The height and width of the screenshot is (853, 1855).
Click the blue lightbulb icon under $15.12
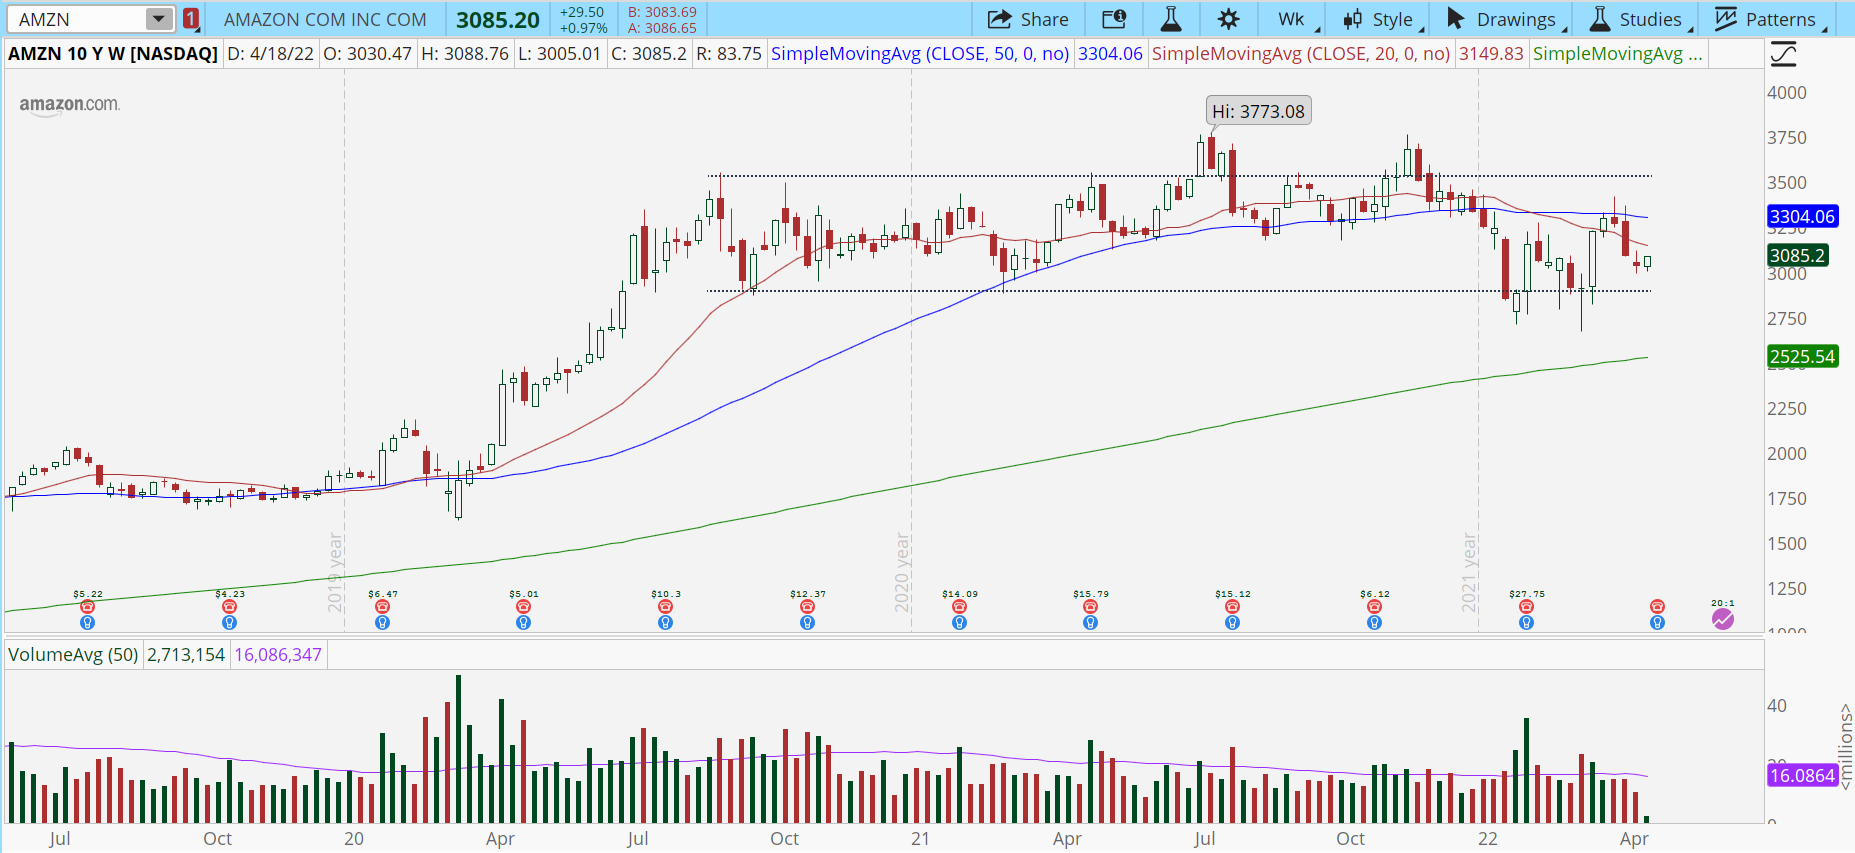1232,623
